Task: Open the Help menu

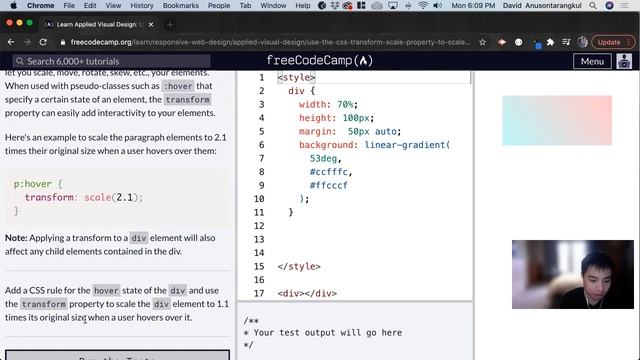Action: 302,5
